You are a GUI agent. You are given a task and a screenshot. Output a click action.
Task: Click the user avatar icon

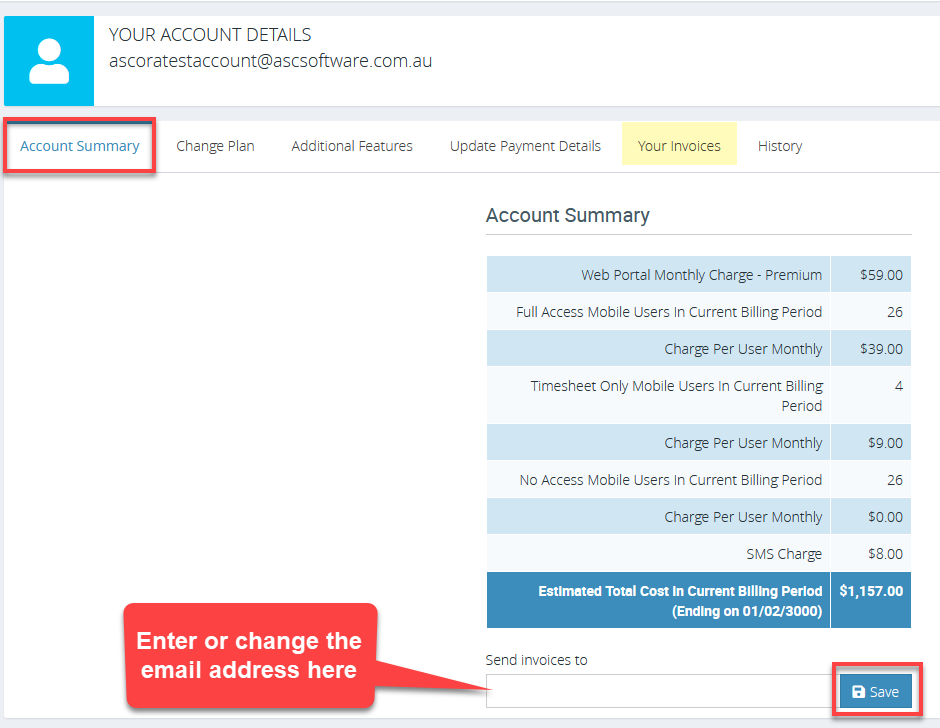point(49,61)
